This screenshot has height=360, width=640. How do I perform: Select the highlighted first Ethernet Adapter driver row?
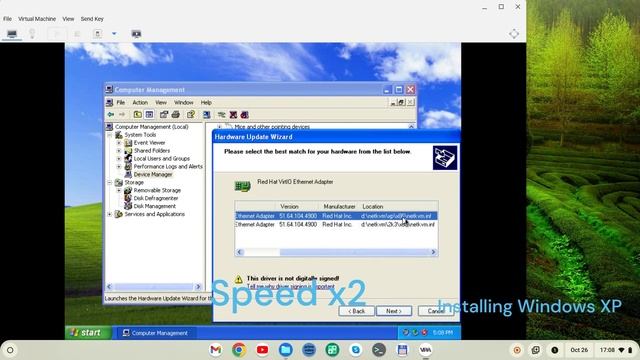pos(336,216)
